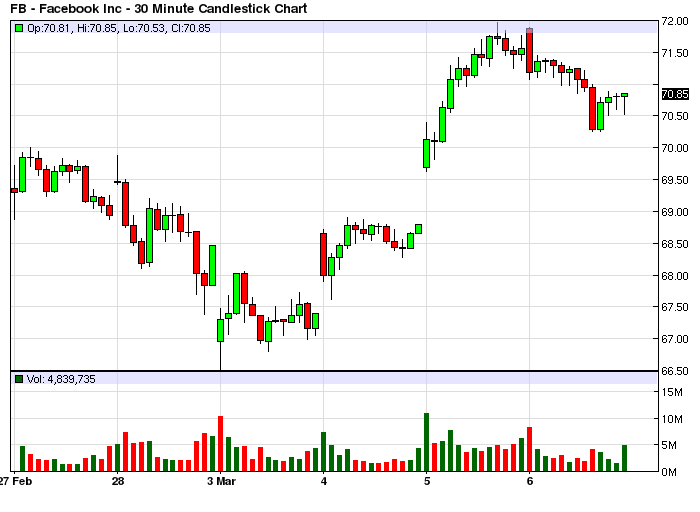Click the last green volume bar on the right

[625, 458]
